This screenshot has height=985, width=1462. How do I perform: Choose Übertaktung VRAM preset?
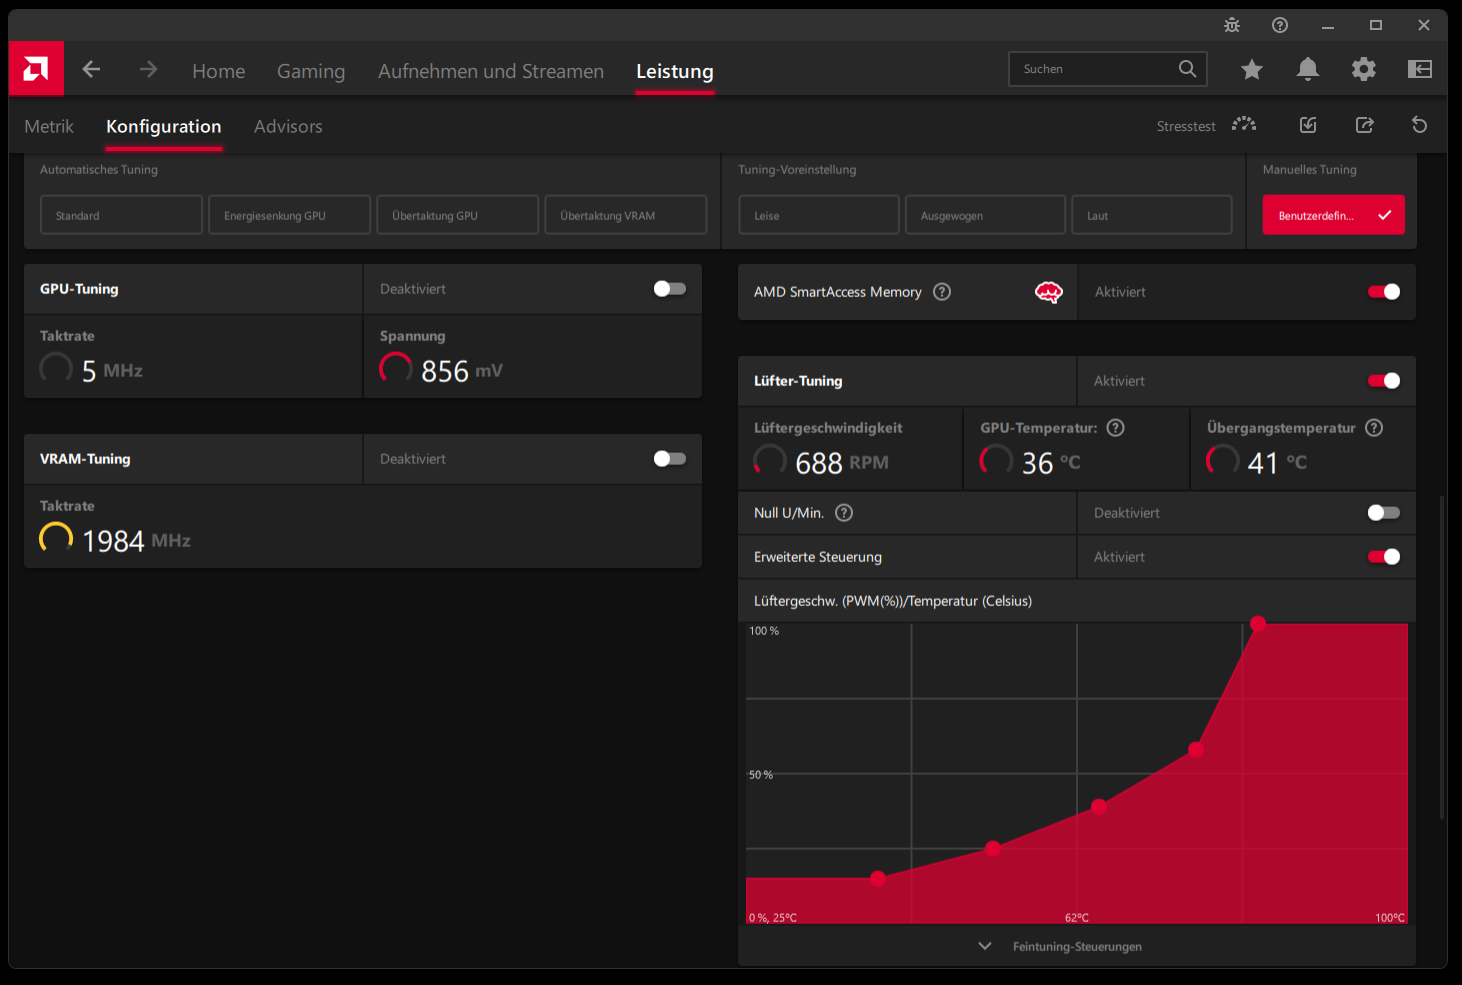pyautogui.click(x=625, y=215)
